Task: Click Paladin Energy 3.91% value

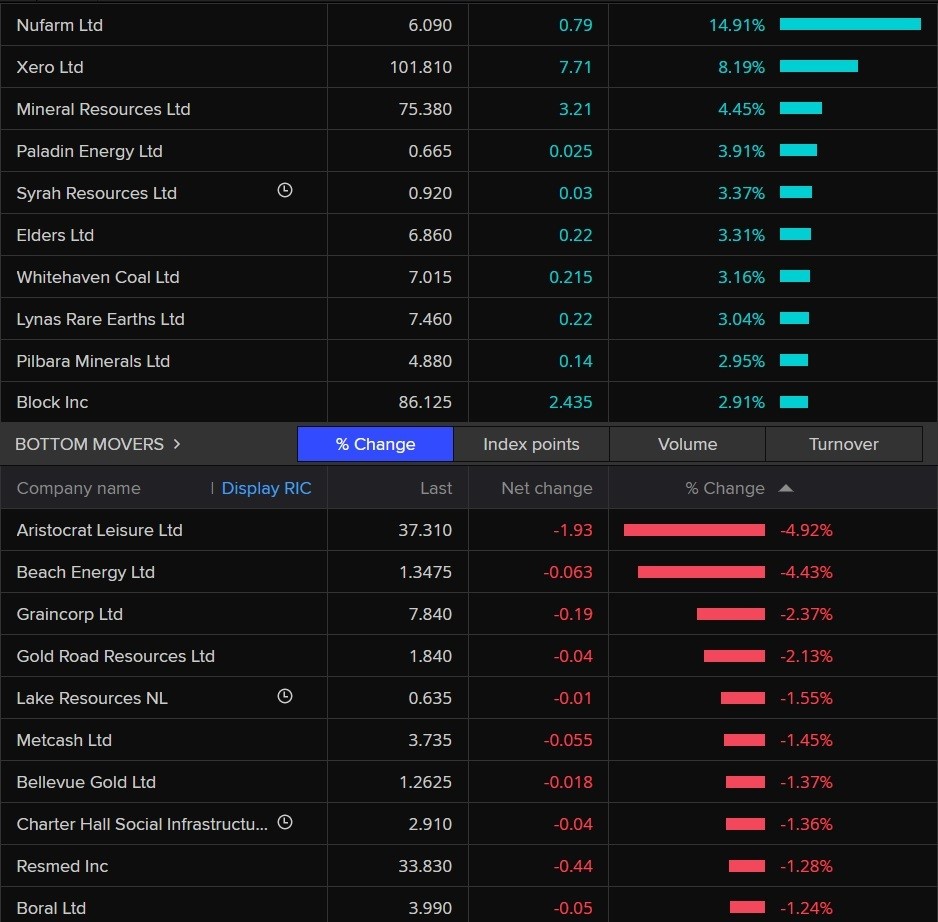Action: tap(741, 151)
